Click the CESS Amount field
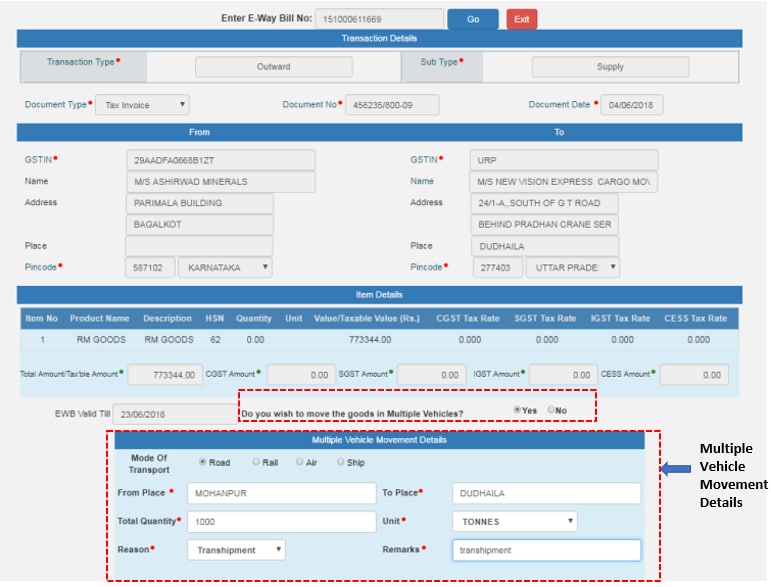771x587 pixels. coord(694,375)
